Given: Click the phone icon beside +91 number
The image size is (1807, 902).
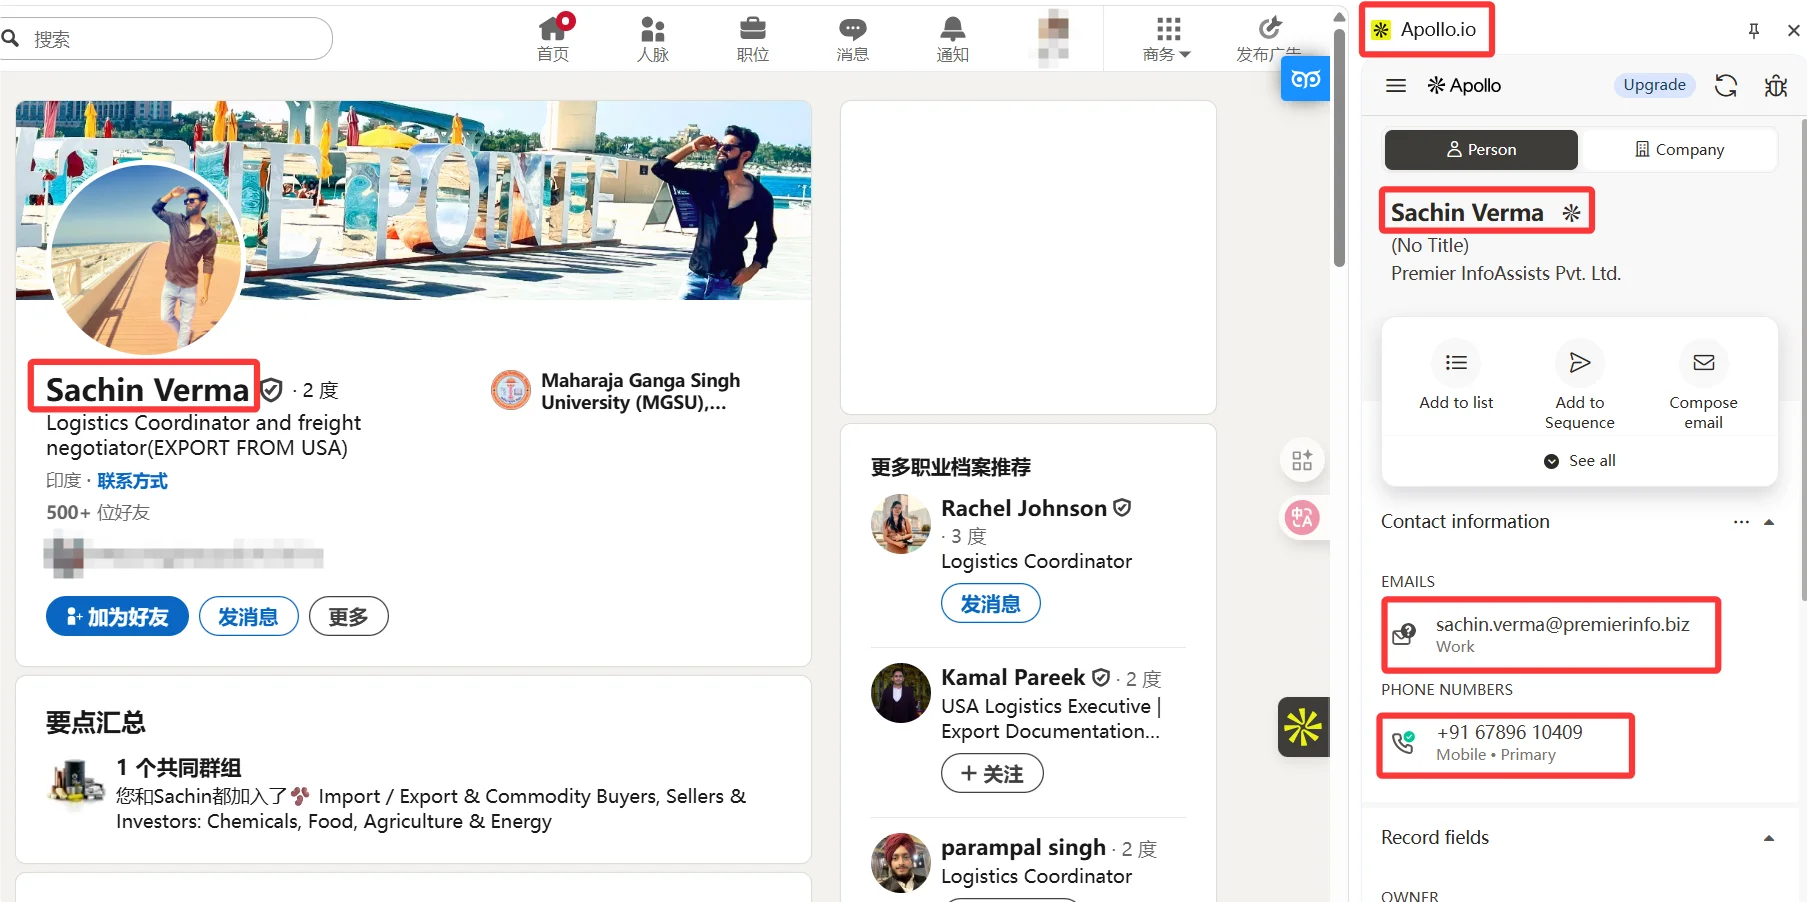Looking at the screenshot, I should pyautogui.click(x=1404, y=742).
